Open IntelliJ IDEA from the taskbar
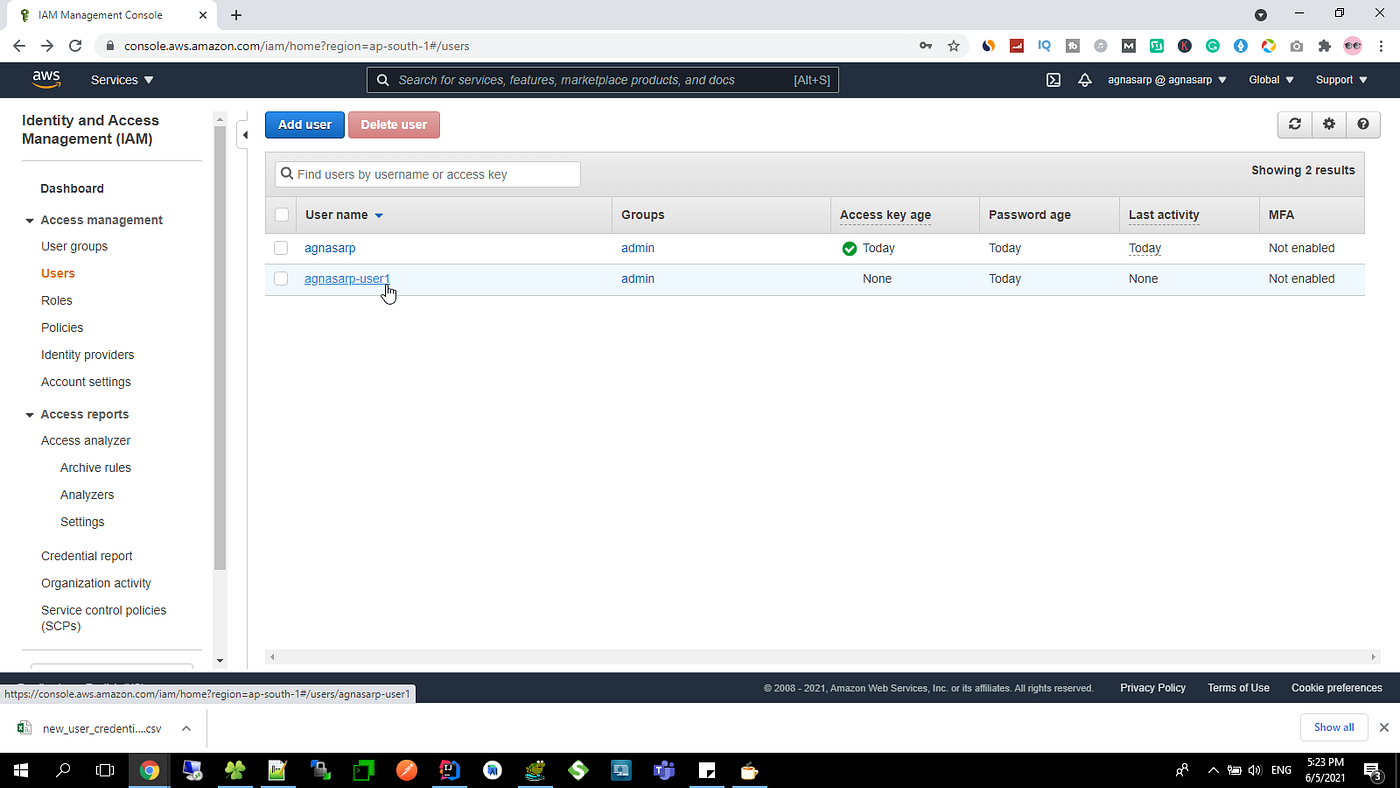This screenshot has height=788, width=1400. pyautogui.click(x=449, y=770)
